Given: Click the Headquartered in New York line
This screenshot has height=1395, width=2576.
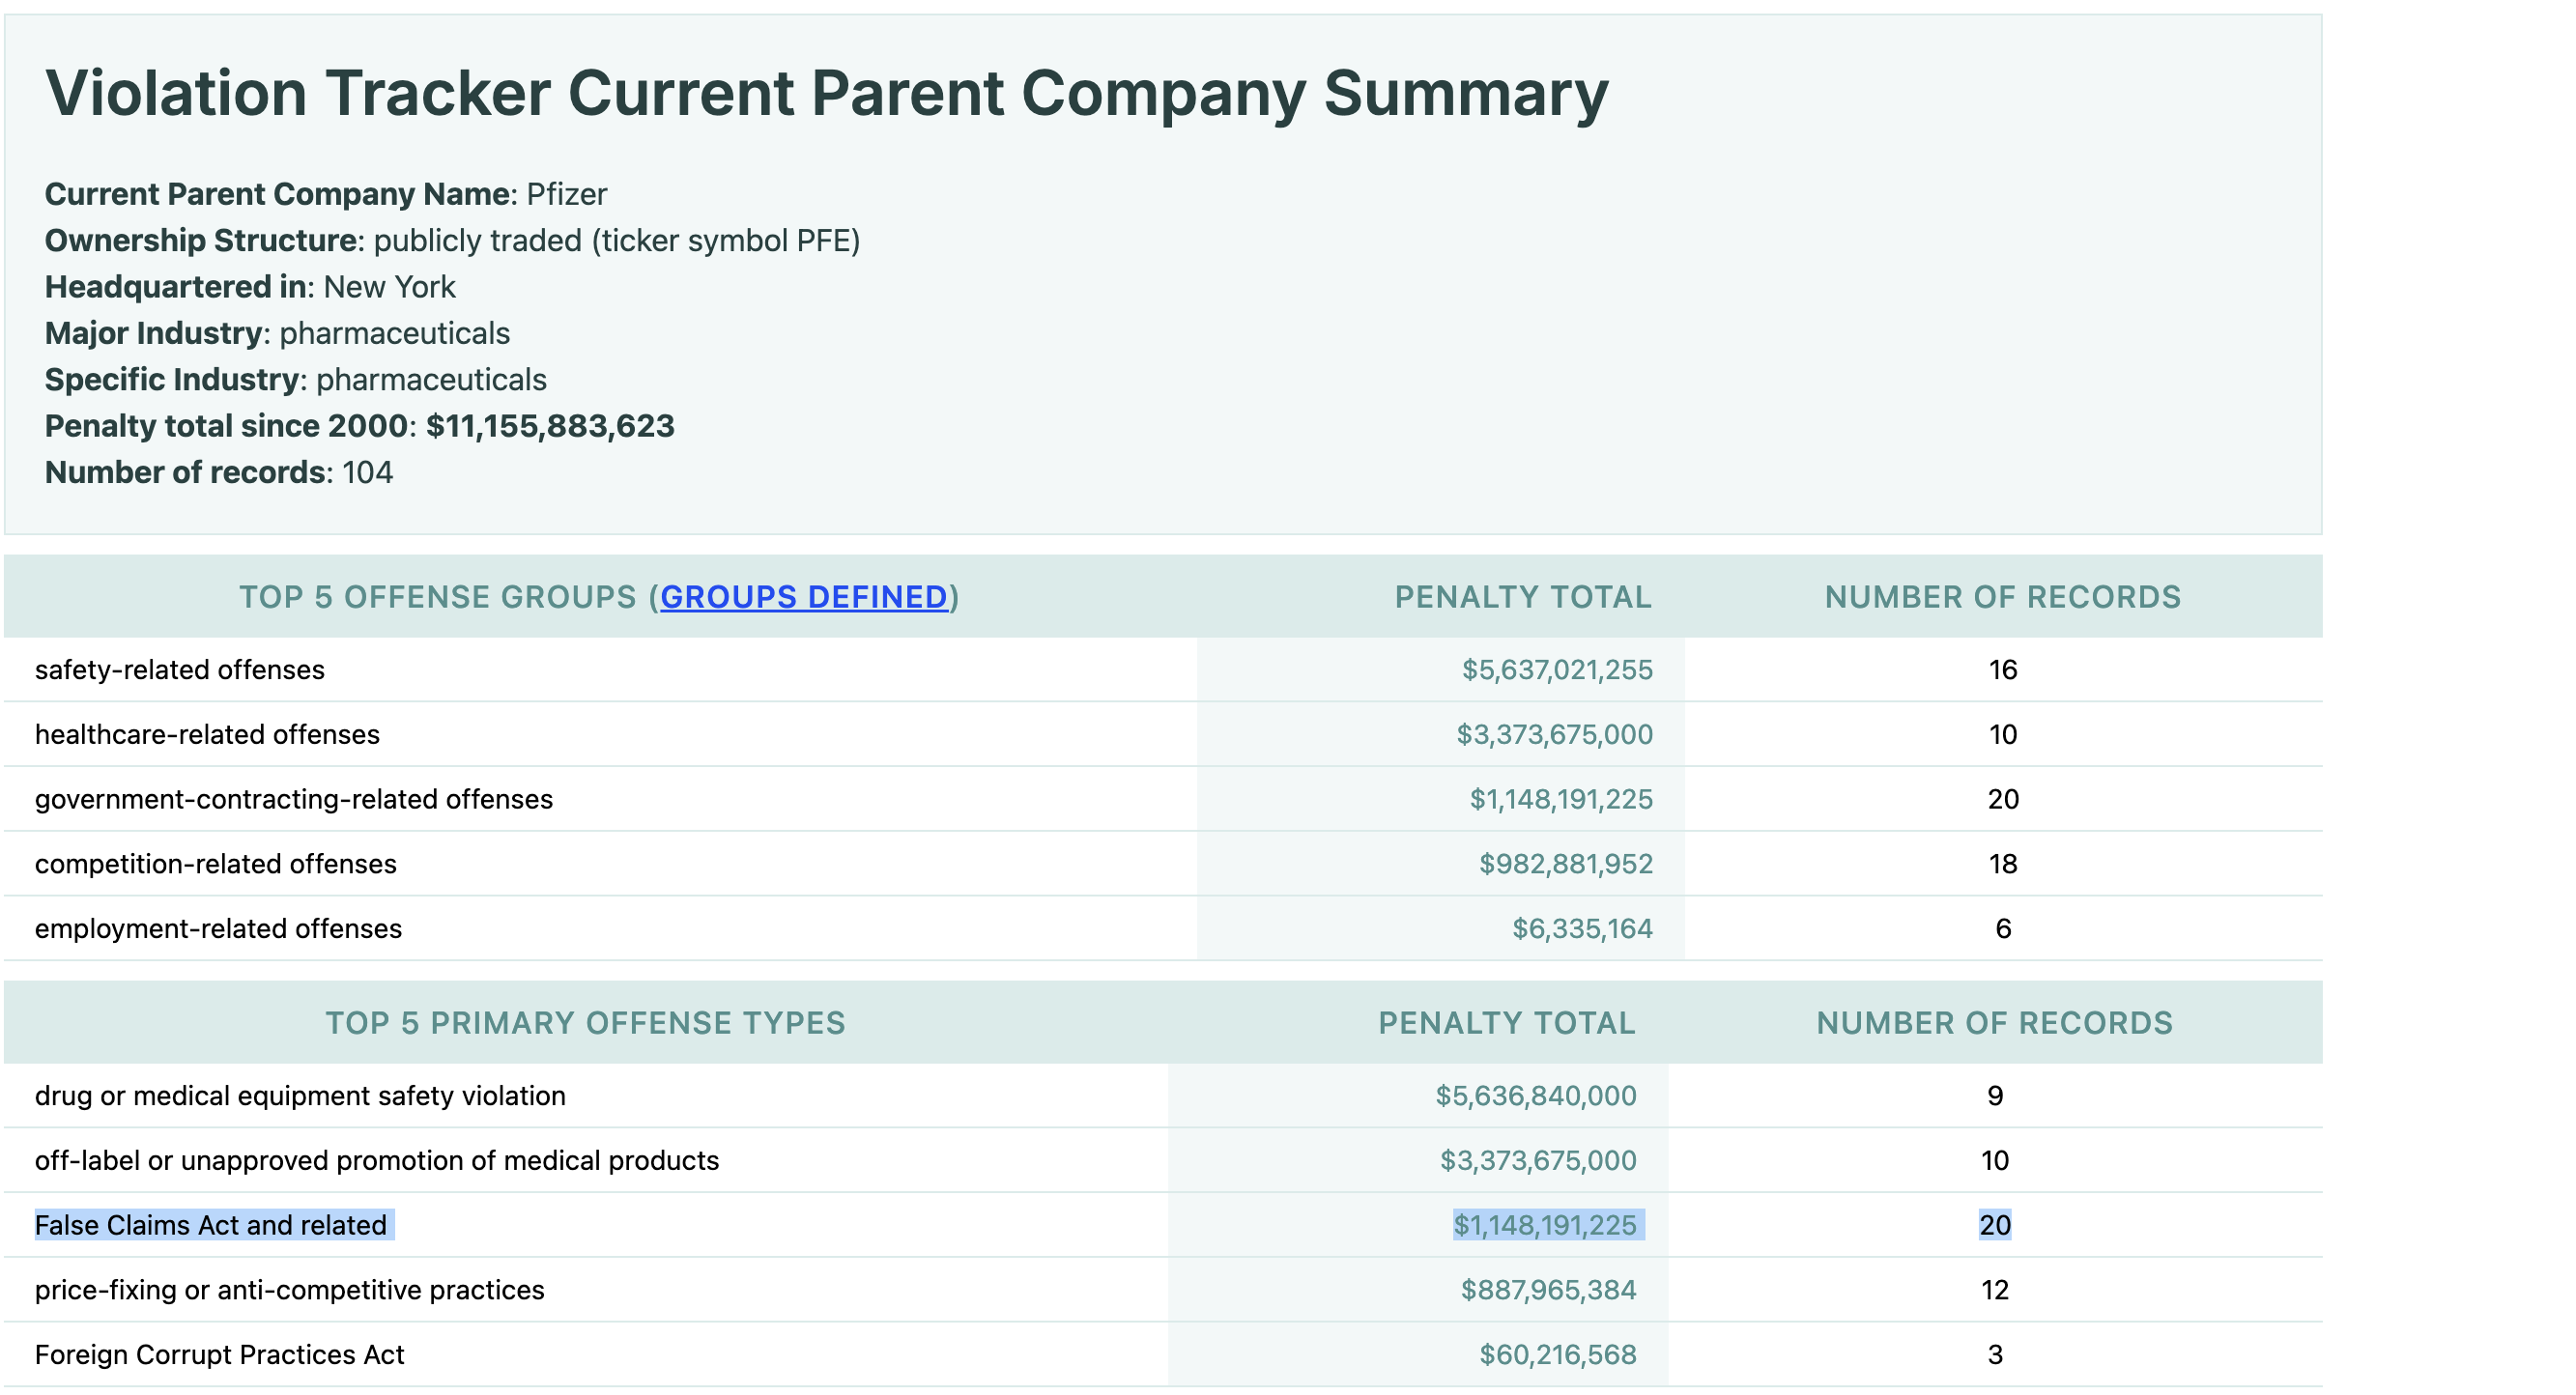Looking at the screenshot, I should click(x=250, y=287).
